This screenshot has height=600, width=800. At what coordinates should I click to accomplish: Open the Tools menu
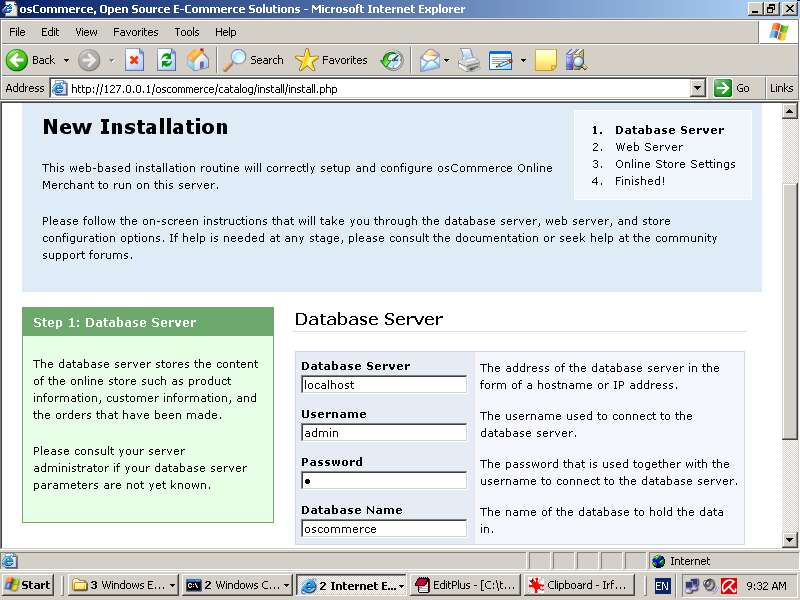pos(186,32)
